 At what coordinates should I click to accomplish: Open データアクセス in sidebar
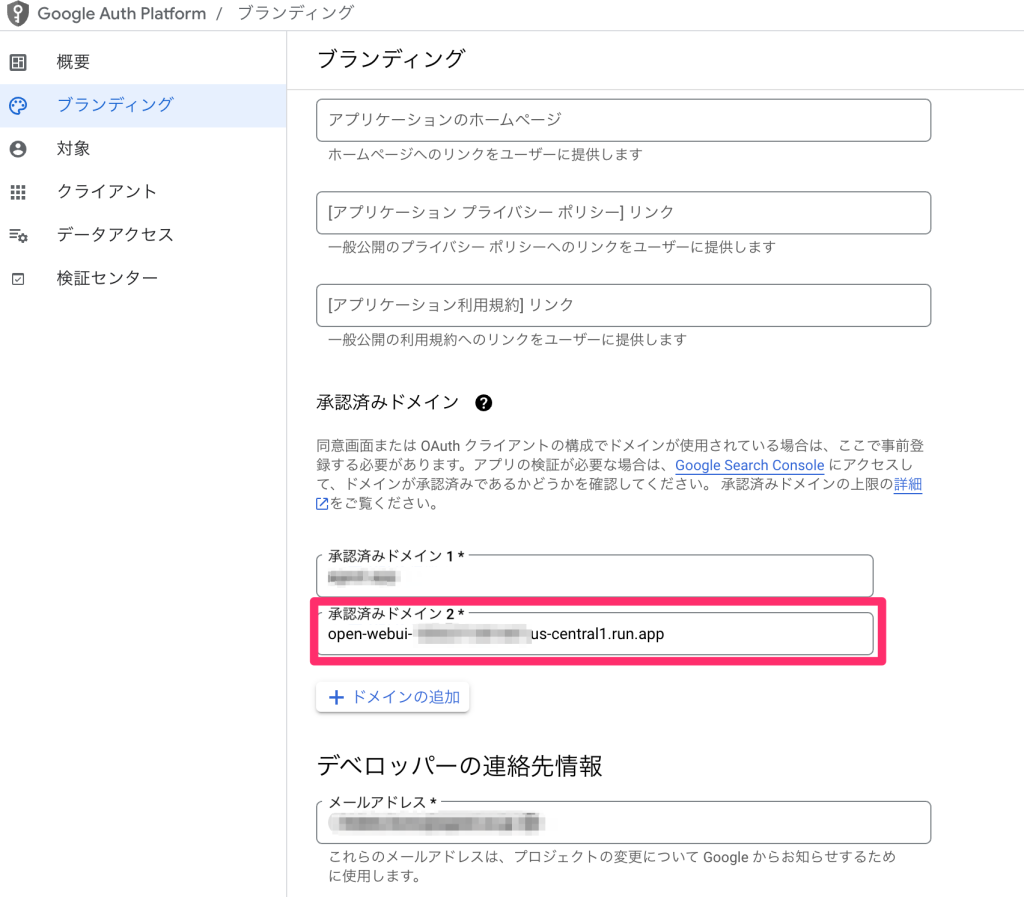pyautogui.click(x=143, y=235)
